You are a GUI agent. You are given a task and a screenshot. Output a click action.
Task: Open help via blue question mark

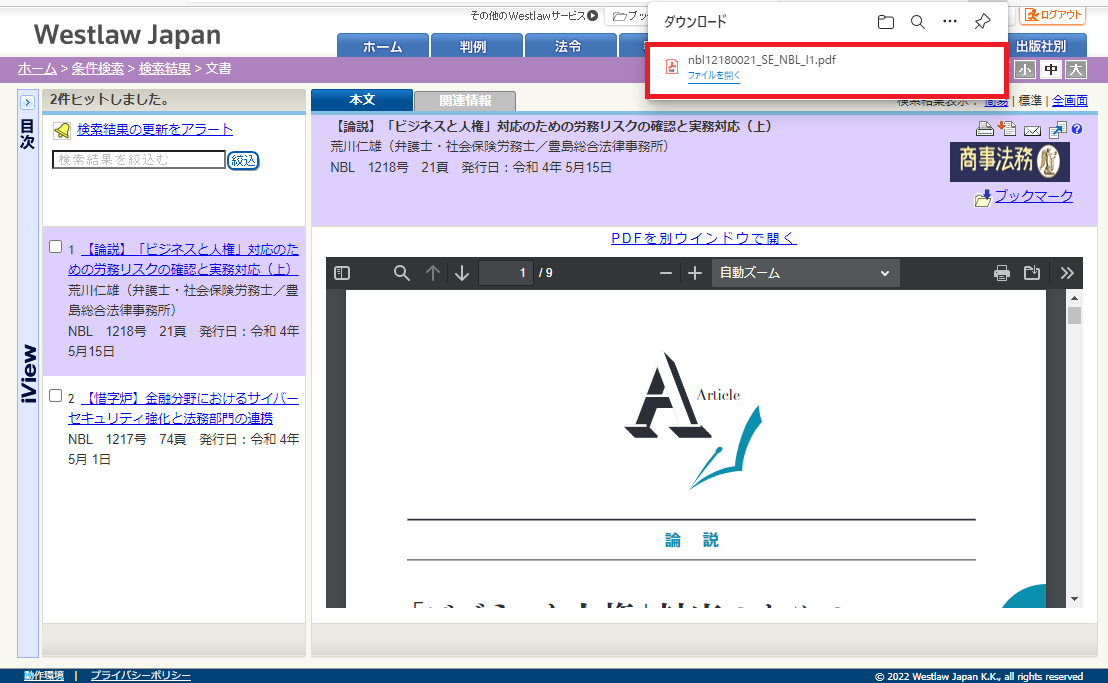pos(1077,129)
